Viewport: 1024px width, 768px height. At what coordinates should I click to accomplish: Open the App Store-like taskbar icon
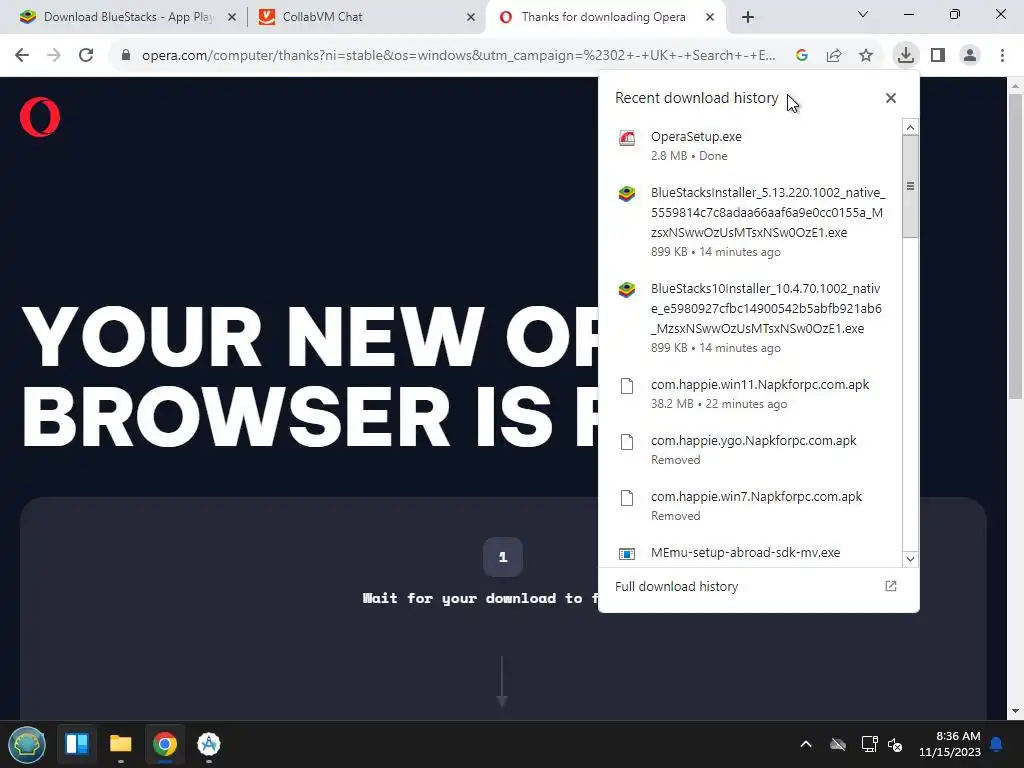[x=209, y=744]
